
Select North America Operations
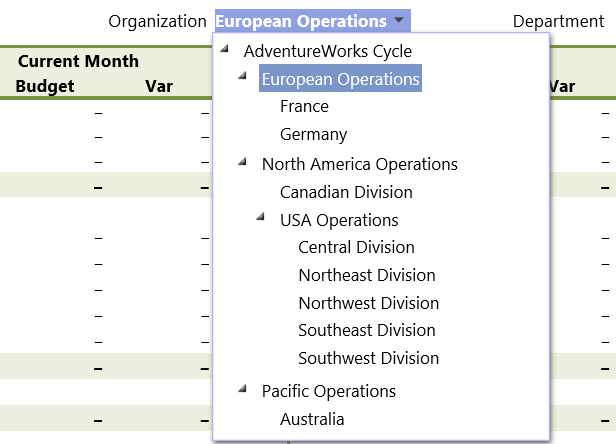click(x=359, y=164)
